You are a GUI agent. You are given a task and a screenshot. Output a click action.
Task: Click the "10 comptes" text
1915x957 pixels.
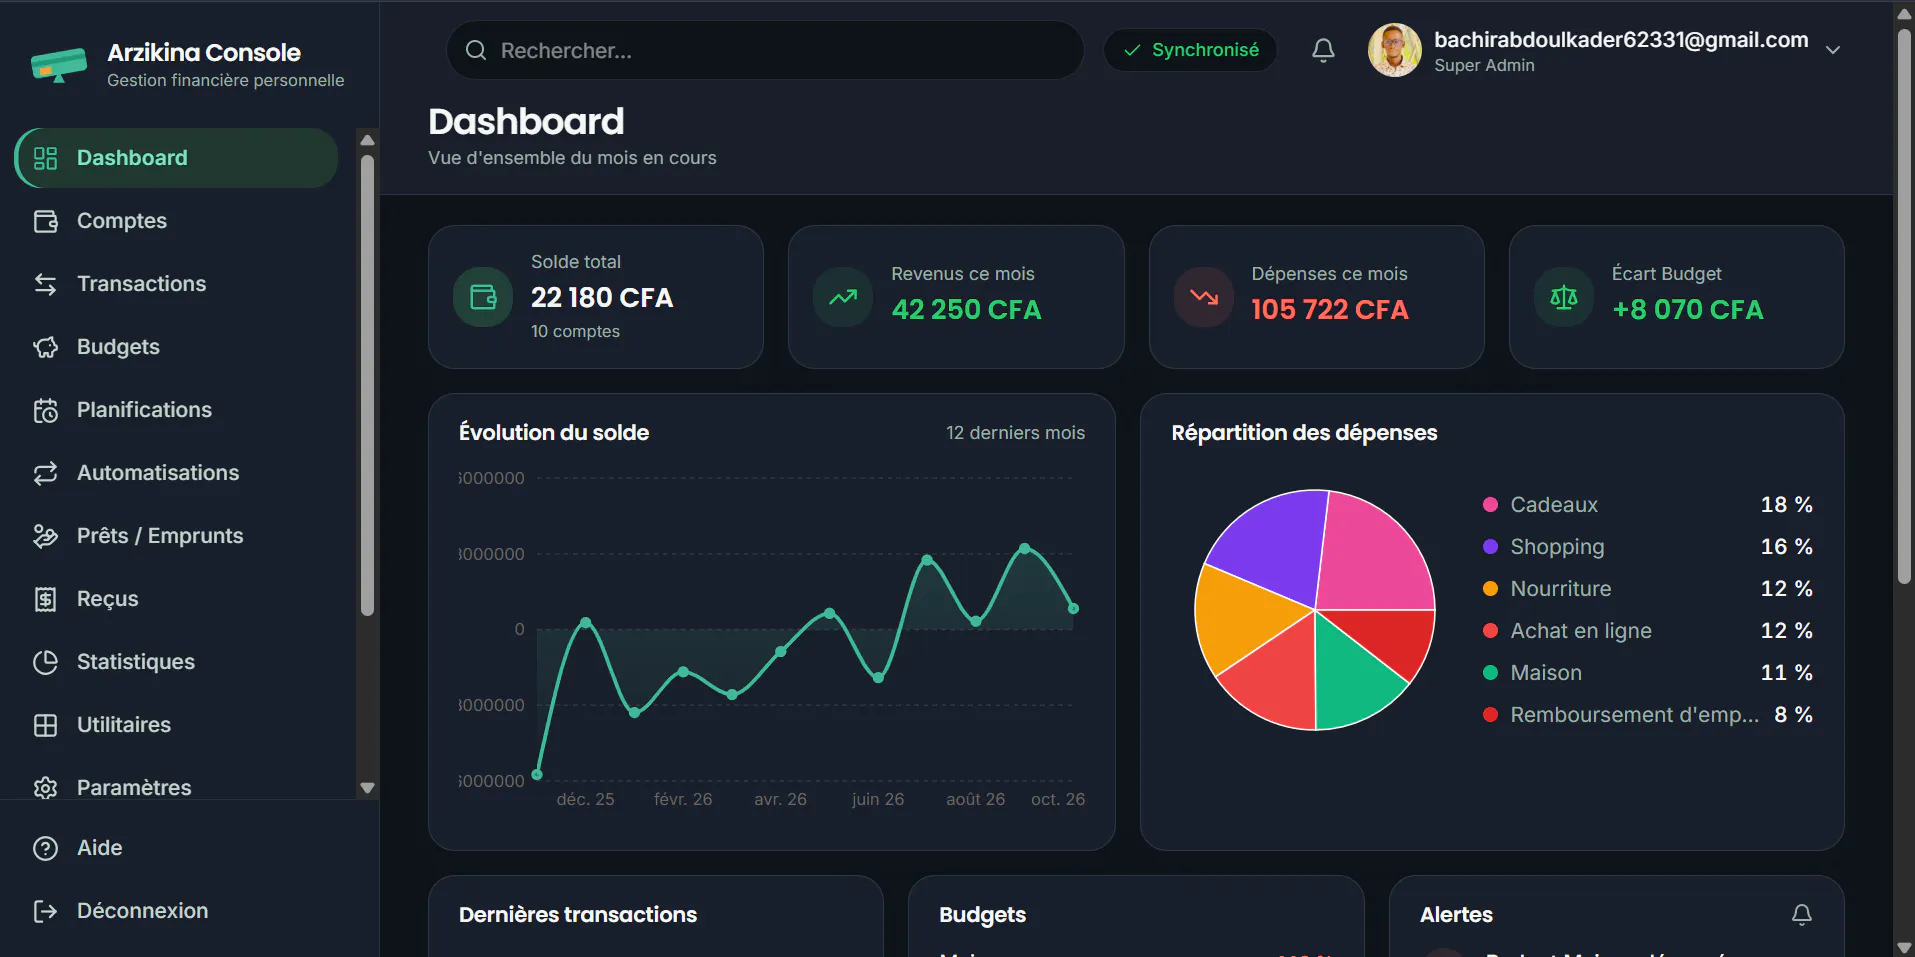pyautogui.click(x=575, y=332)
